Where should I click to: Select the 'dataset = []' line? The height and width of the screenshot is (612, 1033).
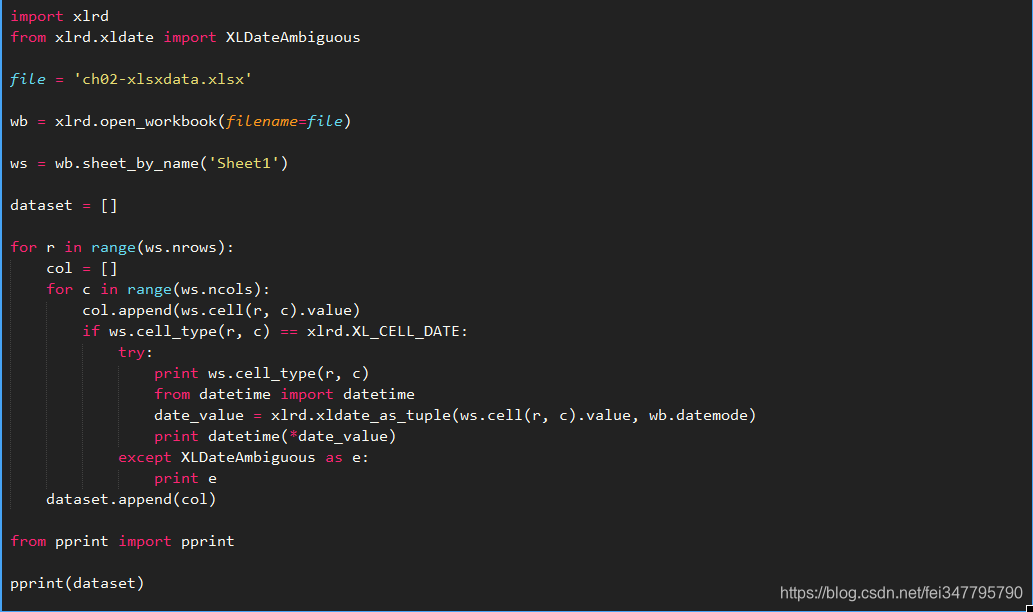point(64,206)
